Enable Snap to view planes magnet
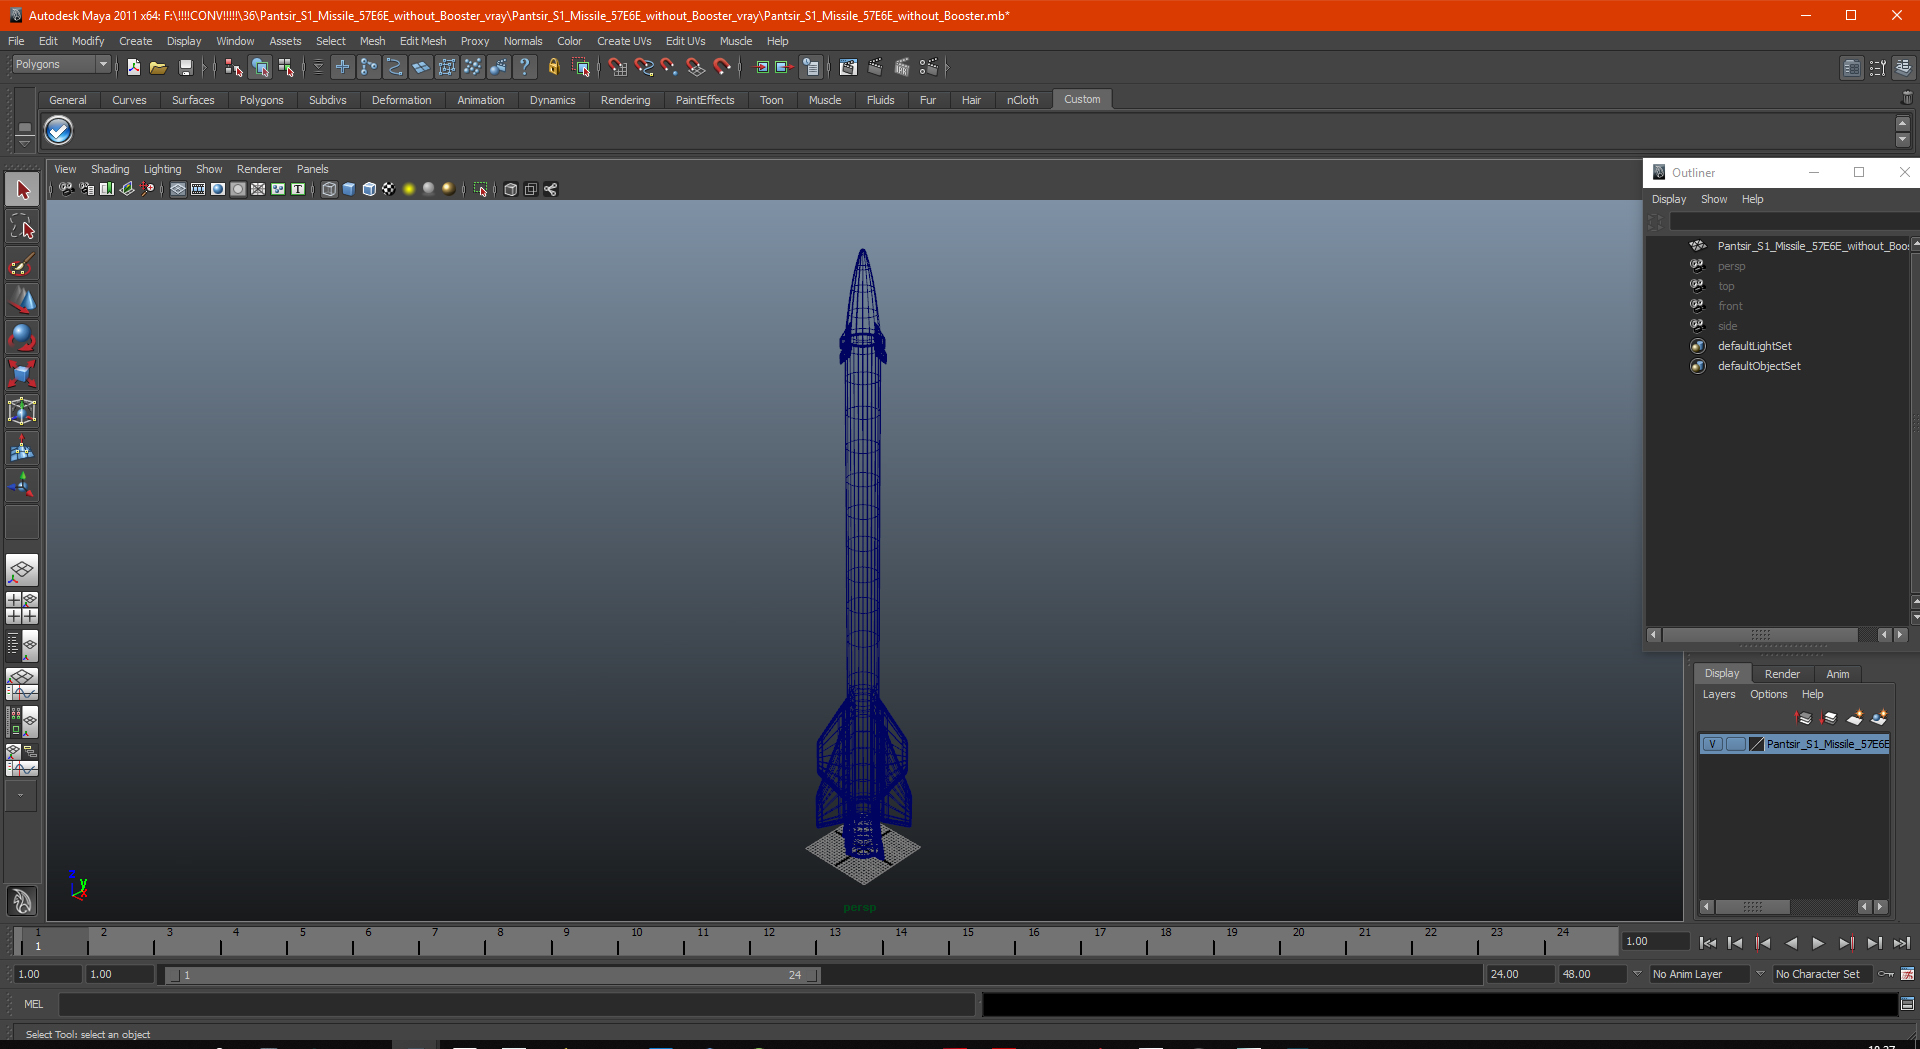The height and width of the screenshot is (1049, 1920). 696,67
